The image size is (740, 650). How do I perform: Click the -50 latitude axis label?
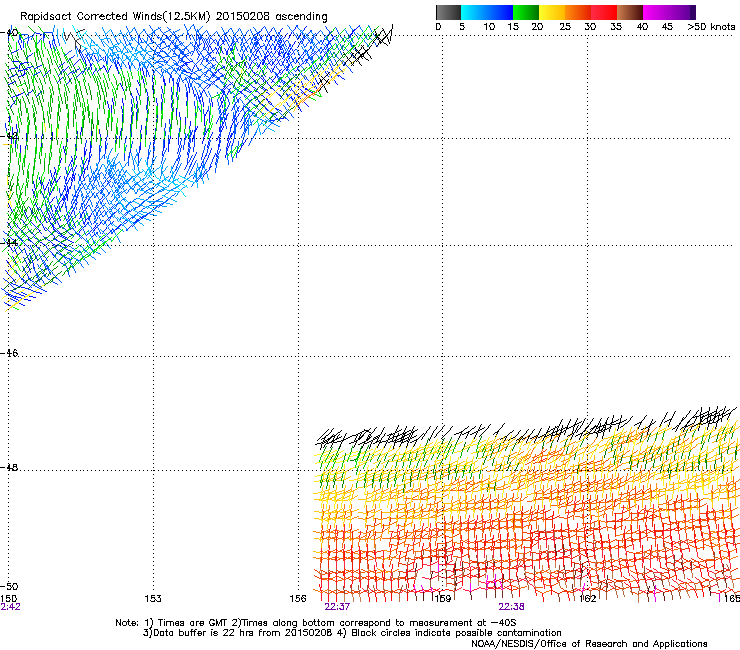[x=9, y=586]
